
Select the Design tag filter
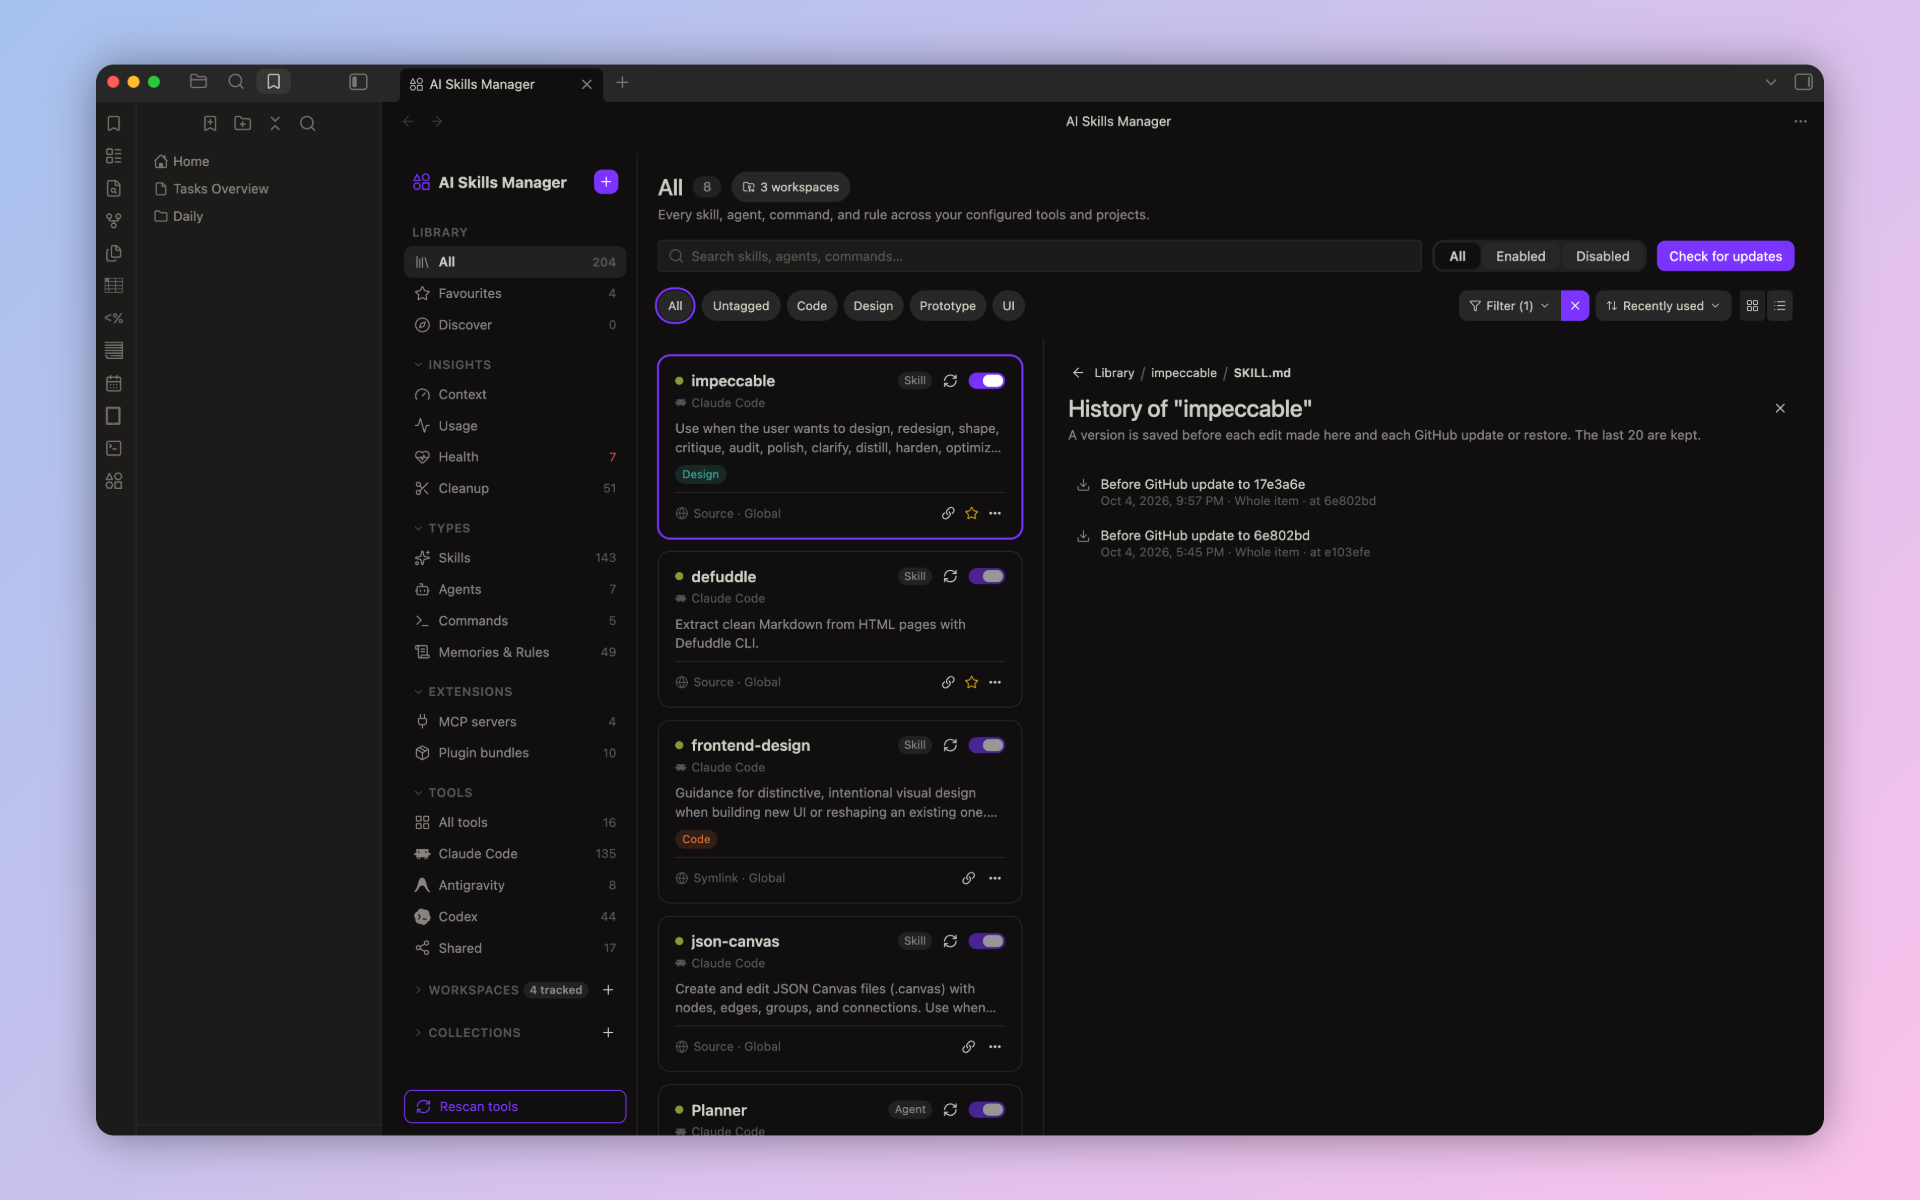tap(873, 306)
